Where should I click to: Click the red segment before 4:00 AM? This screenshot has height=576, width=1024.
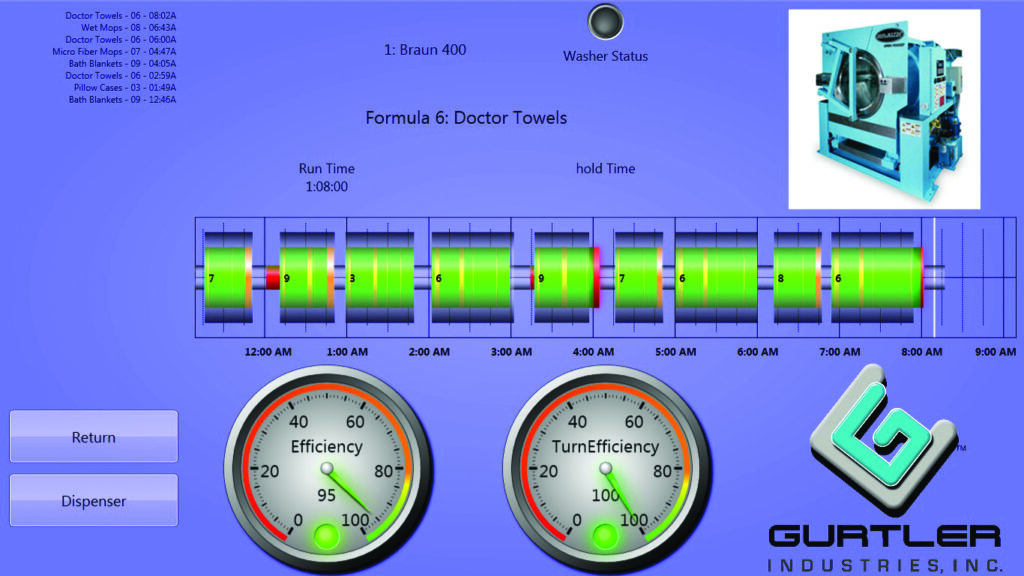596,277
